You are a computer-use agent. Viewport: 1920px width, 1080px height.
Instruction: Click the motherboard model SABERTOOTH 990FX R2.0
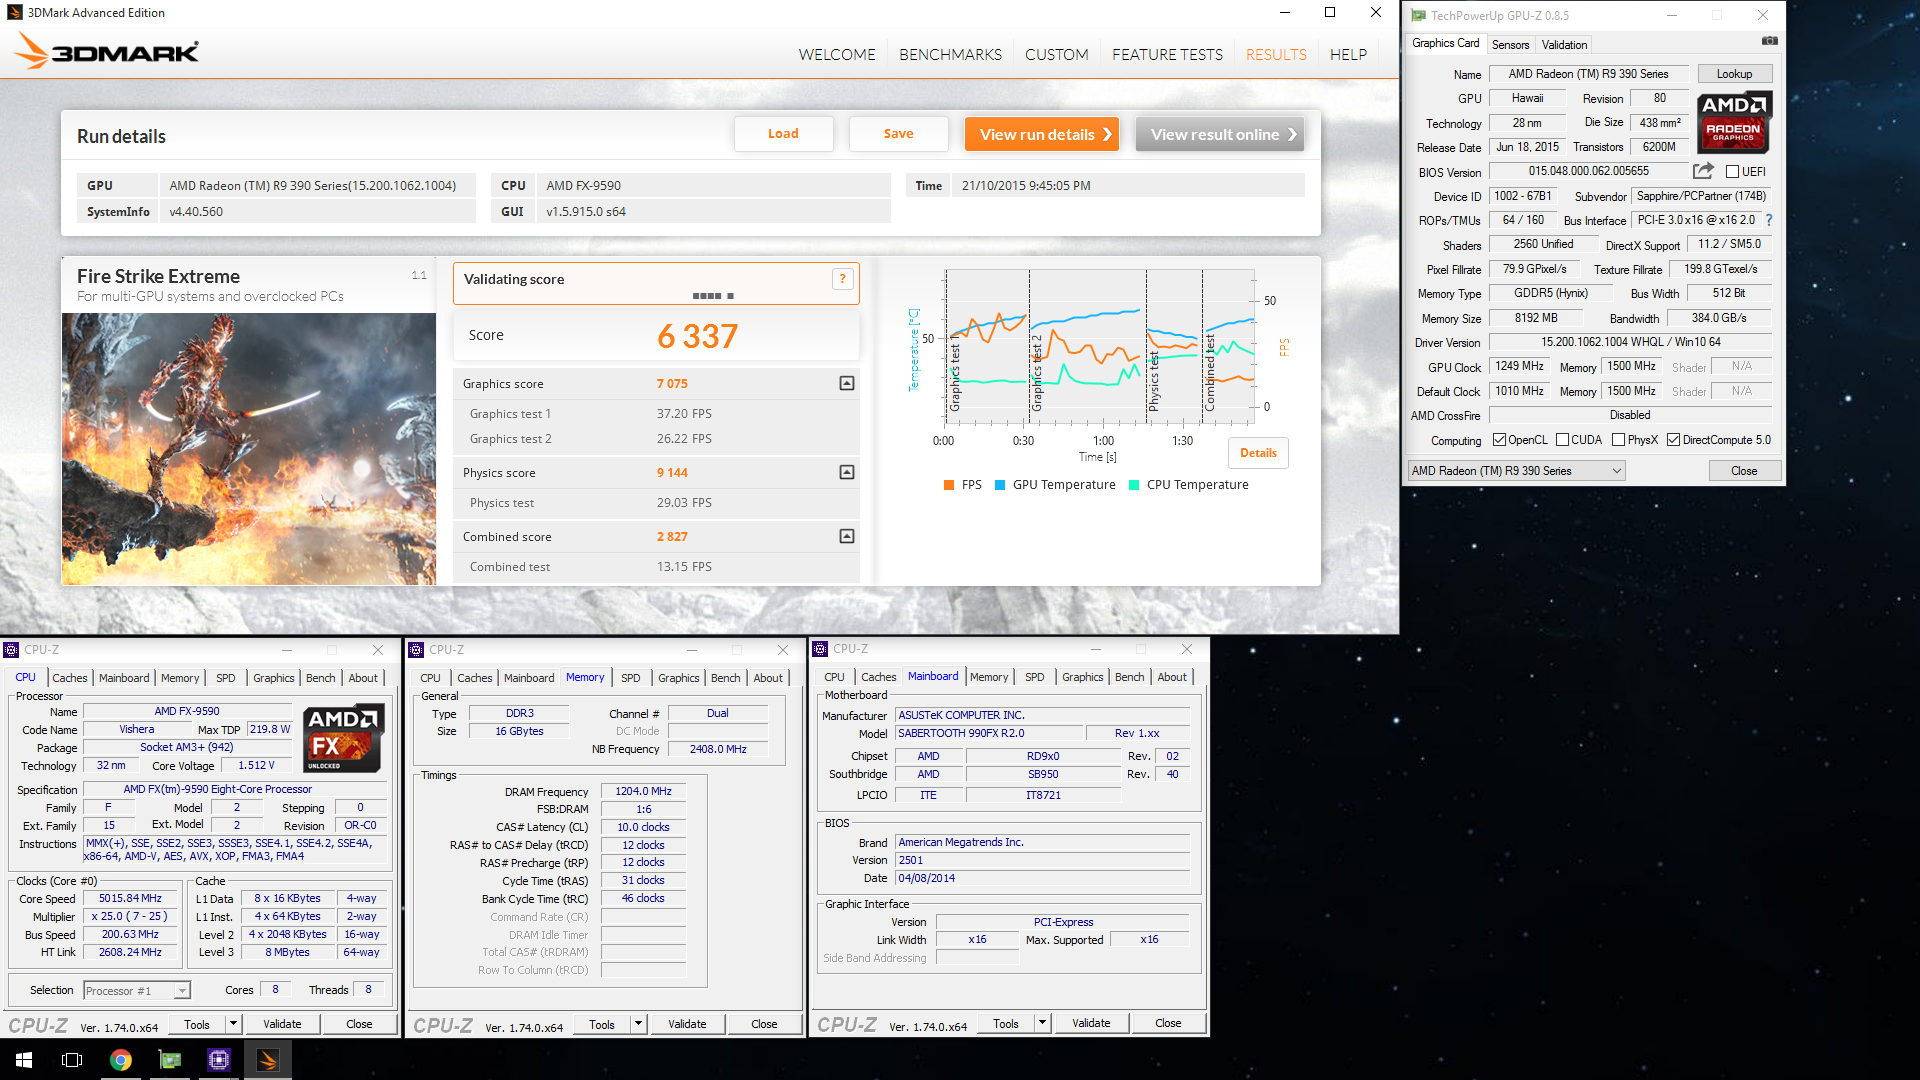pyautogui.click(x=988, y=733)
